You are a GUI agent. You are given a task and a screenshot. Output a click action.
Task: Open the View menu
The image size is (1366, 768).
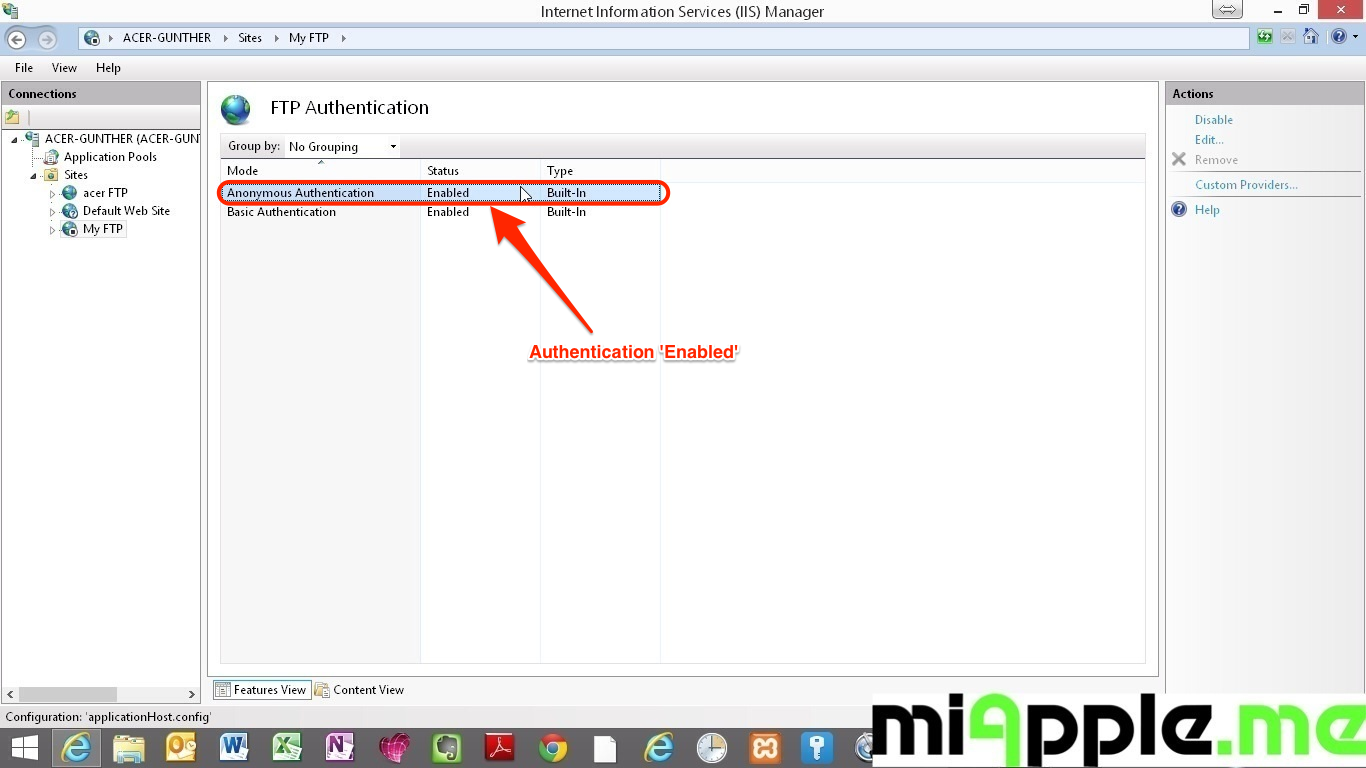(64, 68)
